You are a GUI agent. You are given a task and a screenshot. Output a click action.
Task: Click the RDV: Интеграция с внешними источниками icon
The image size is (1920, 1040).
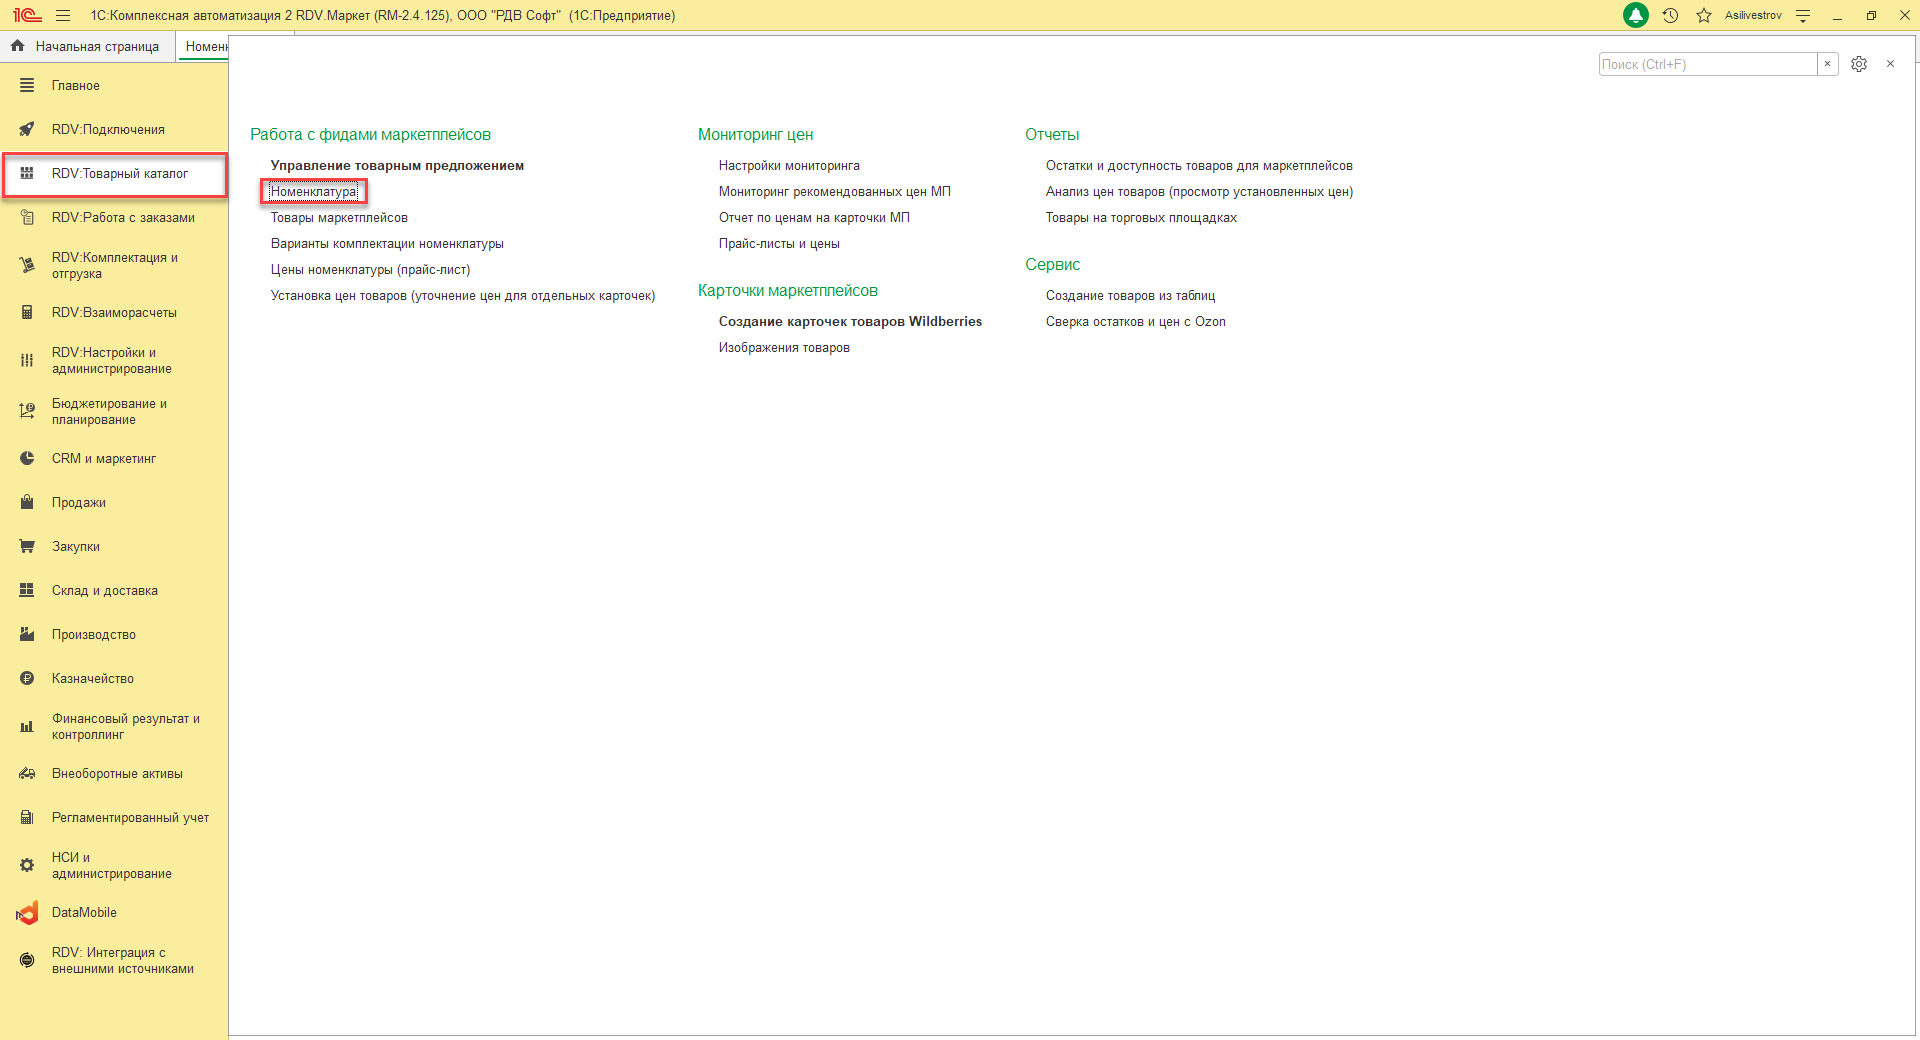click(x=27, y=961)
